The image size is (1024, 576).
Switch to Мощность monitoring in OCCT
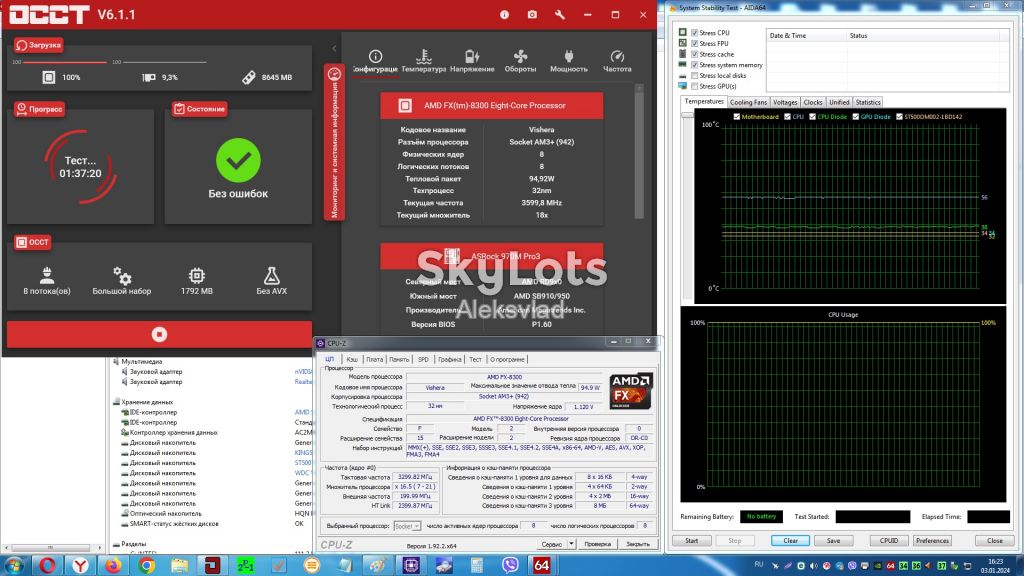click(x=568, y=61)
